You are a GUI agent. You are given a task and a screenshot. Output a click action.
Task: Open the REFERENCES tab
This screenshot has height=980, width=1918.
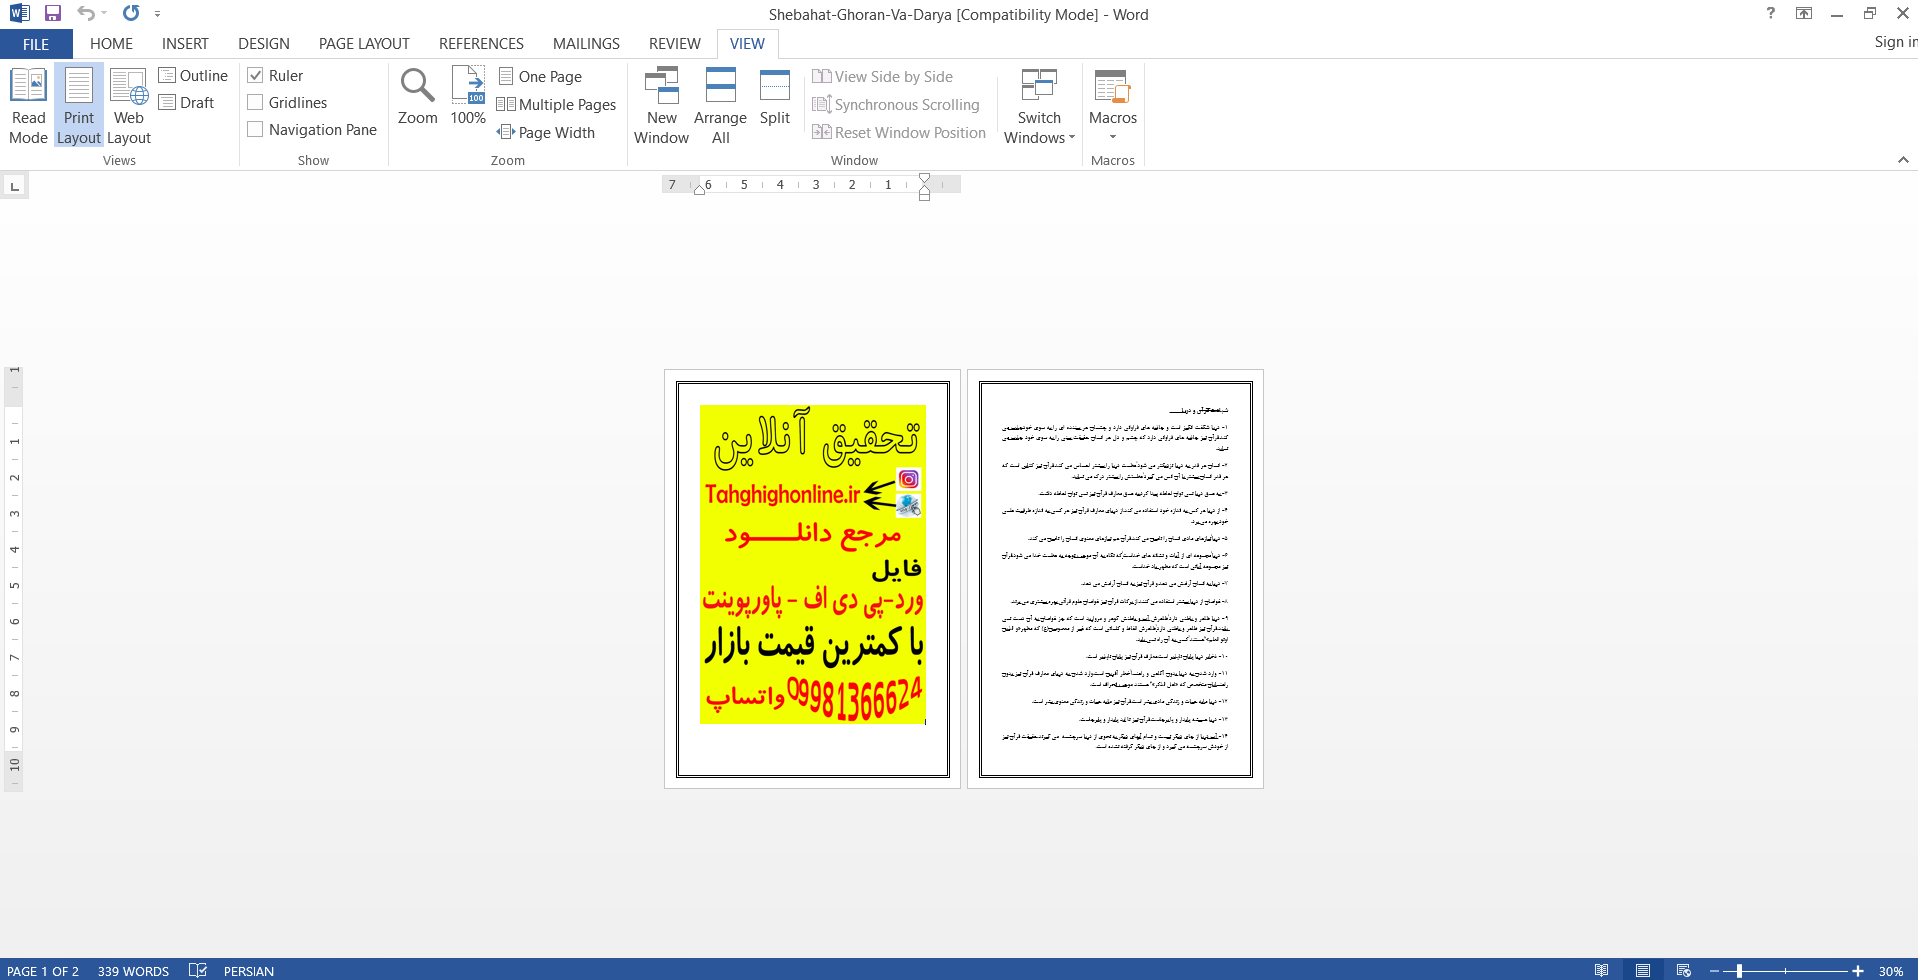(481, 44)
